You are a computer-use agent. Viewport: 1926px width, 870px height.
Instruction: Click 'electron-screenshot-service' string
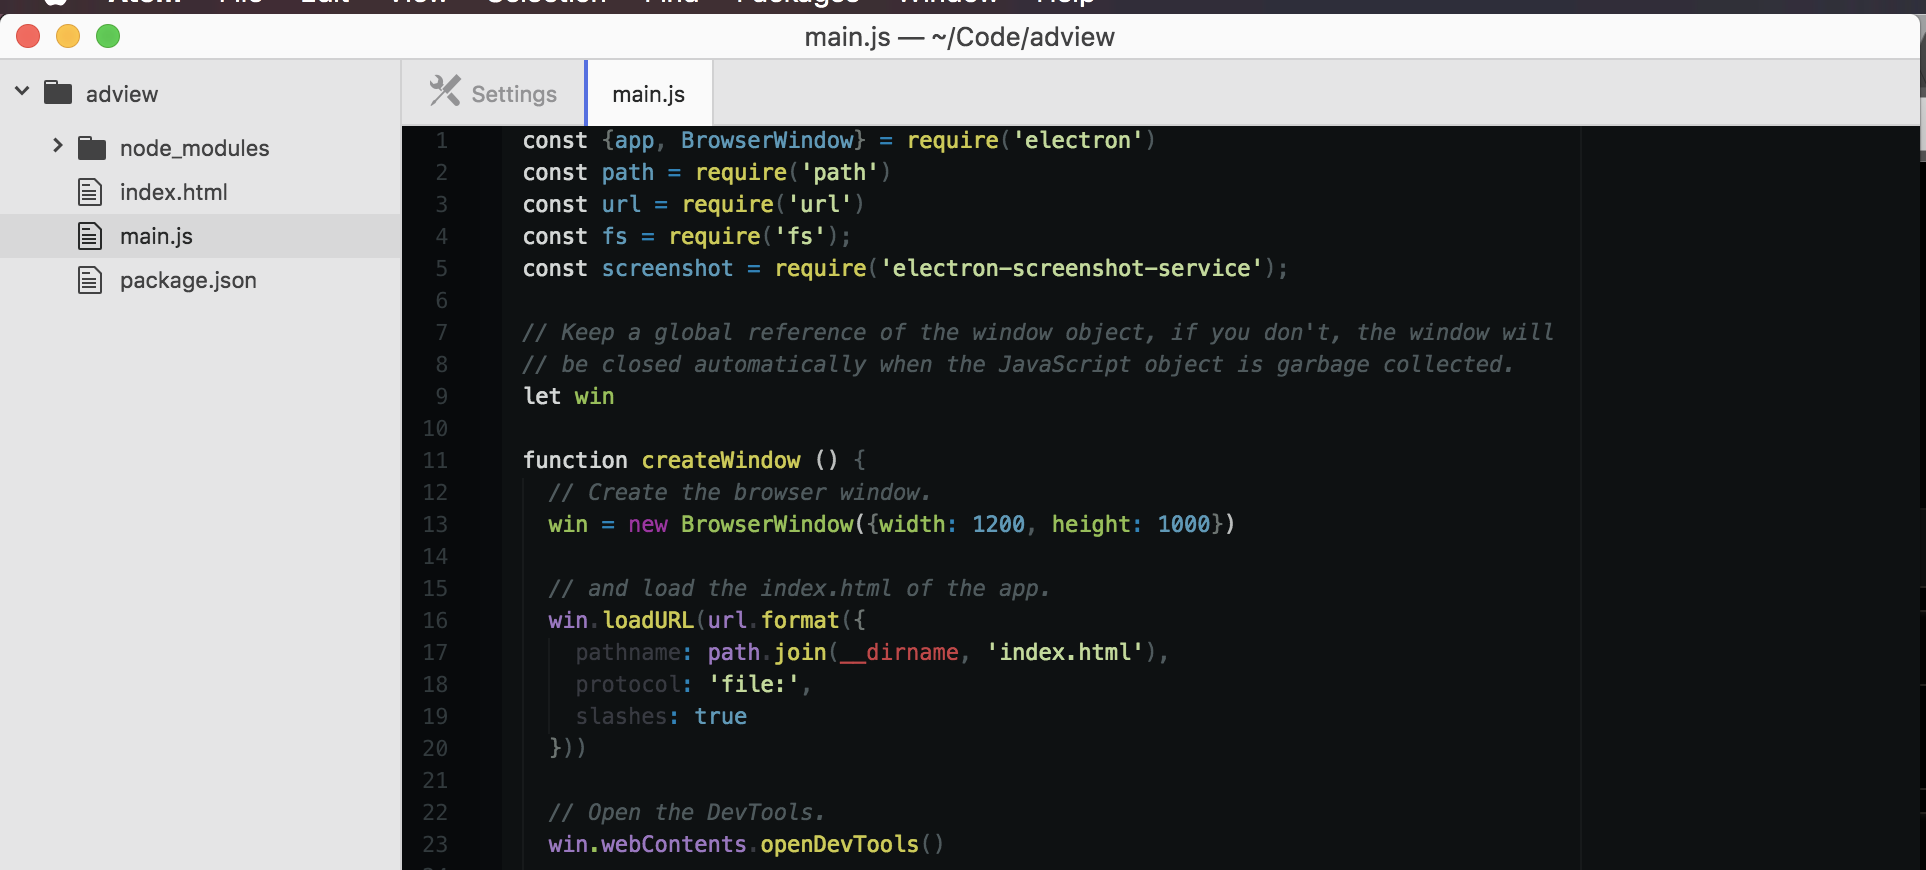click(1070, 268)
